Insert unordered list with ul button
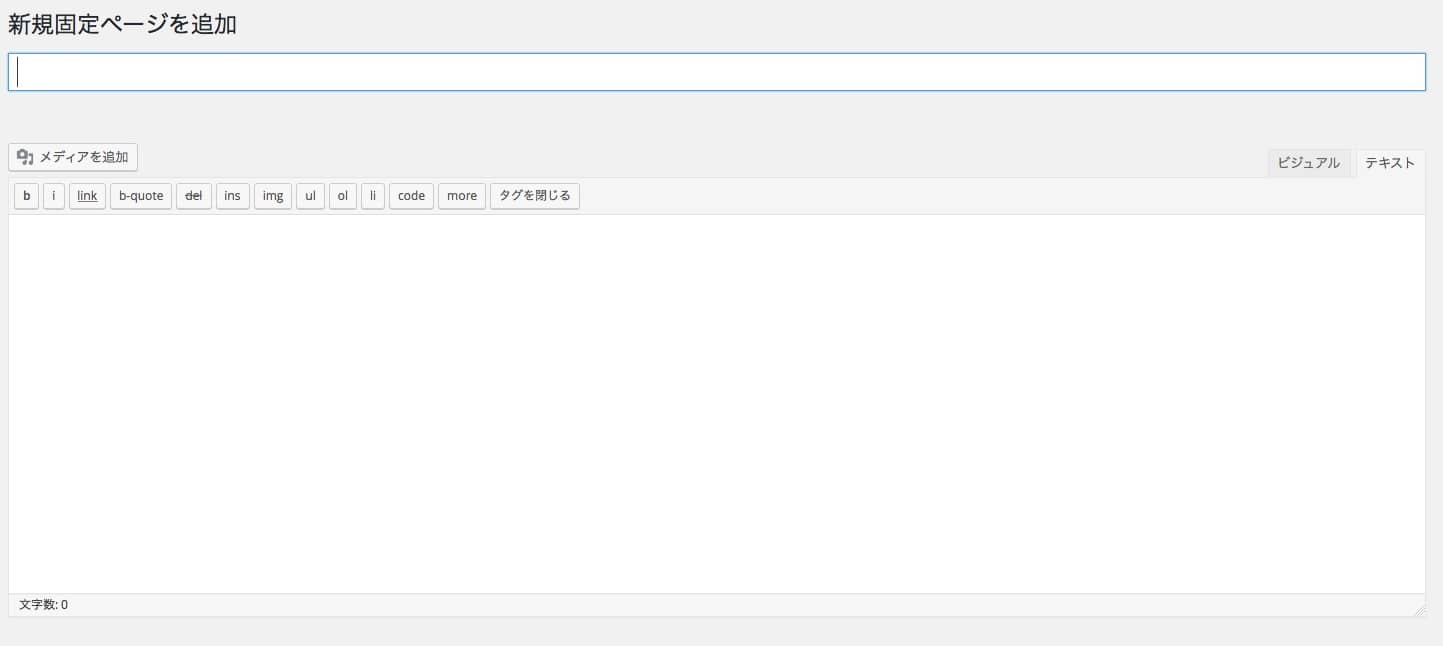The height and width of the screenshot is (646, 1443). (x=310, y=196)
